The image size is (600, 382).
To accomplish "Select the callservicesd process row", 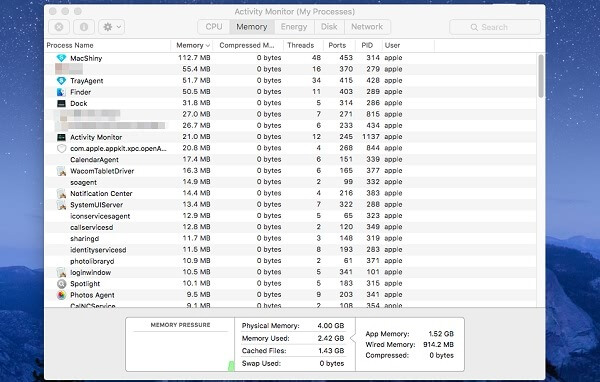I will click(291, 227).
